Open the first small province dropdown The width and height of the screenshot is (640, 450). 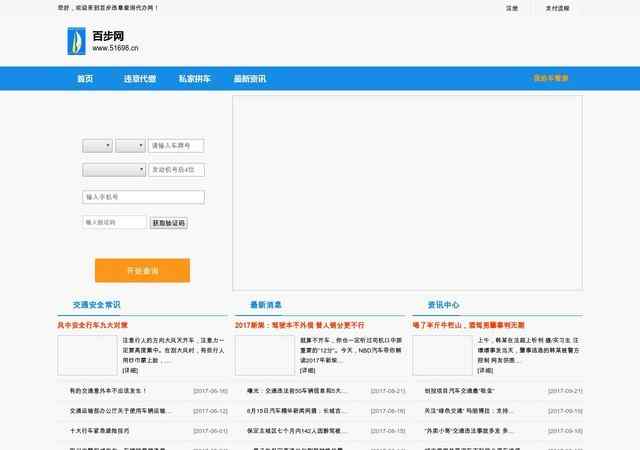(x=97, y=145)
